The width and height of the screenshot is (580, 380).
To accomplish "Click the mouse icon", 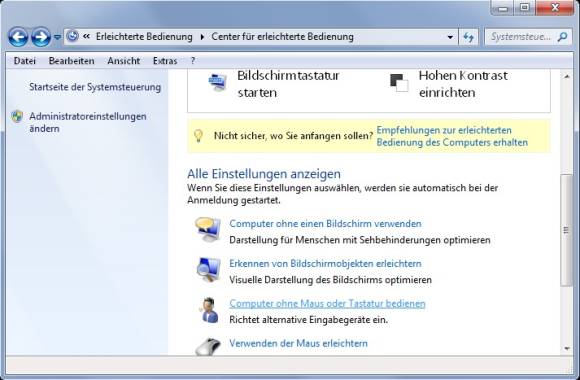I will point(208,347).
